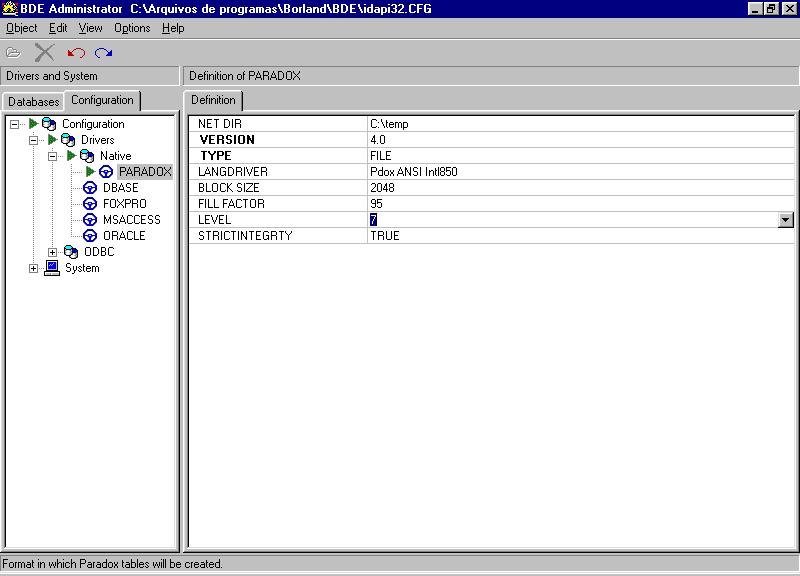Click the BDE Administrator title bar app icon
The width and height of the screenshot is (800, 576).
pos(10,9)
